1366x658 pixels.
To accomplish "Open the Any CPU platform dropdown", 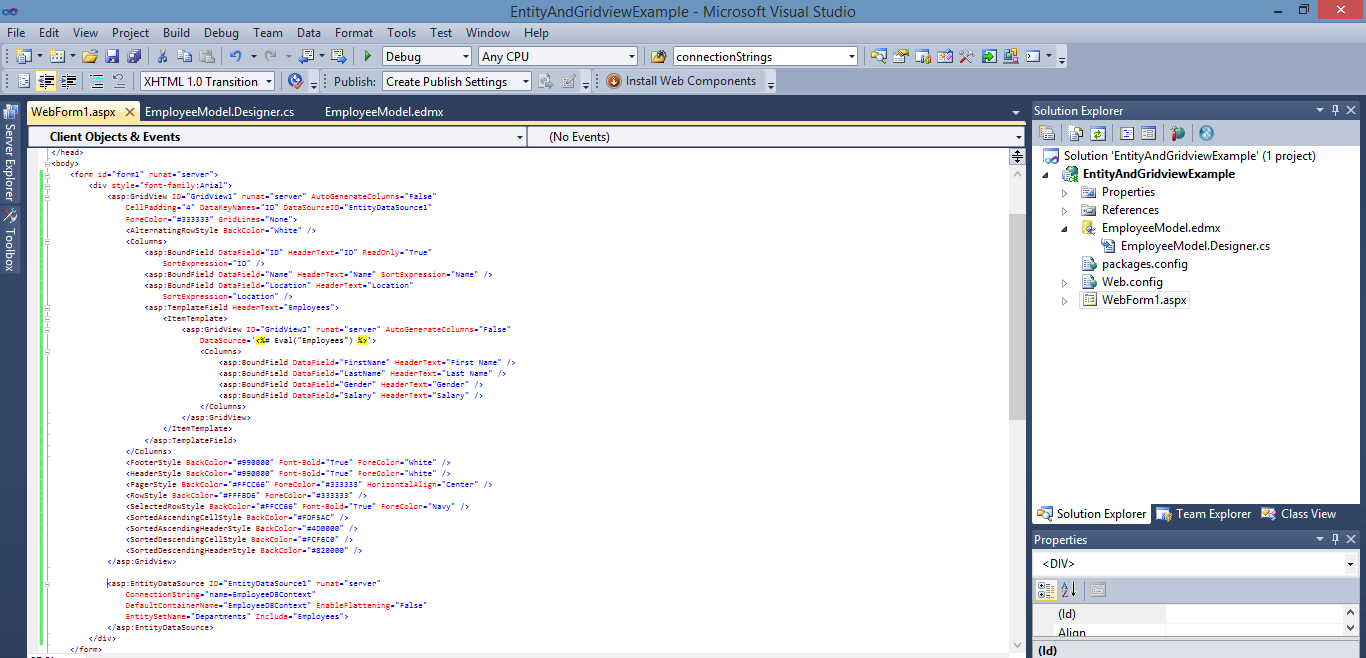I will (631, 57).
